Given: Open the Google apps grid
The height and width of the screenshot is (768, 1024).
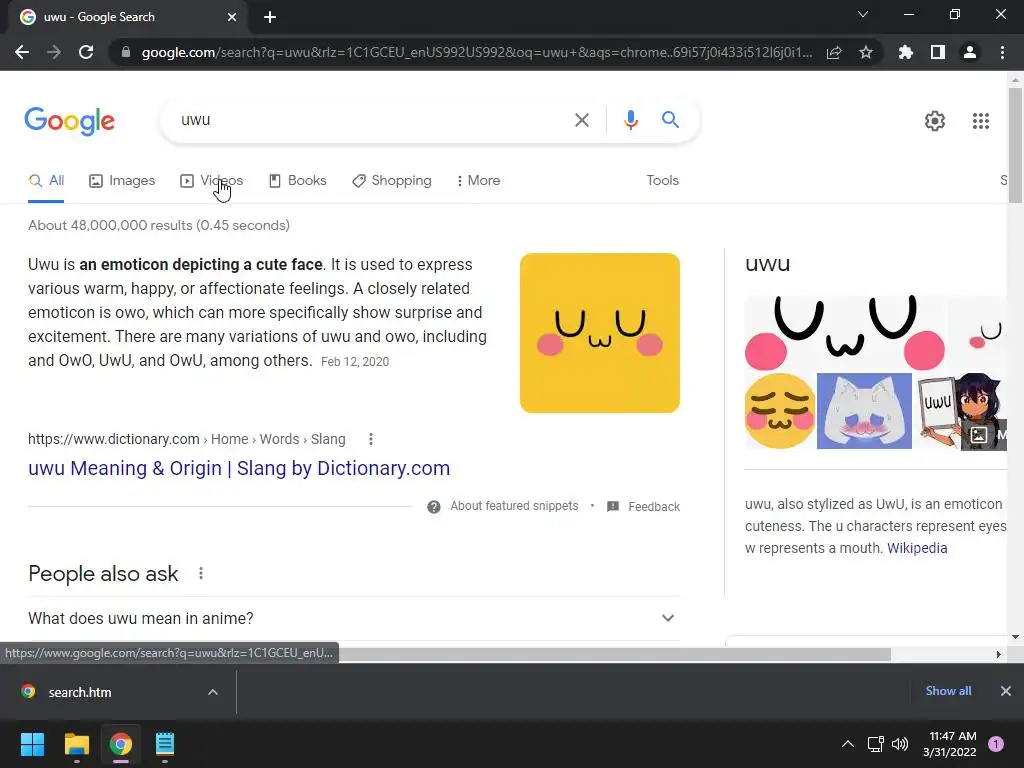Looking at the screenshot, I should coord(980,121).
